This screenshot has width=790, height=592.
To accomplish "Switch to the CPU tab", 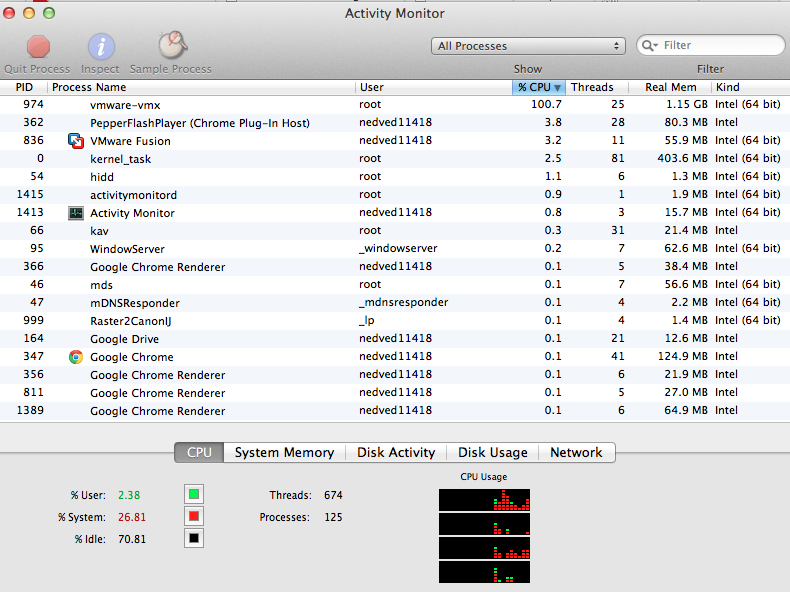I will click(x=199, y=452).
